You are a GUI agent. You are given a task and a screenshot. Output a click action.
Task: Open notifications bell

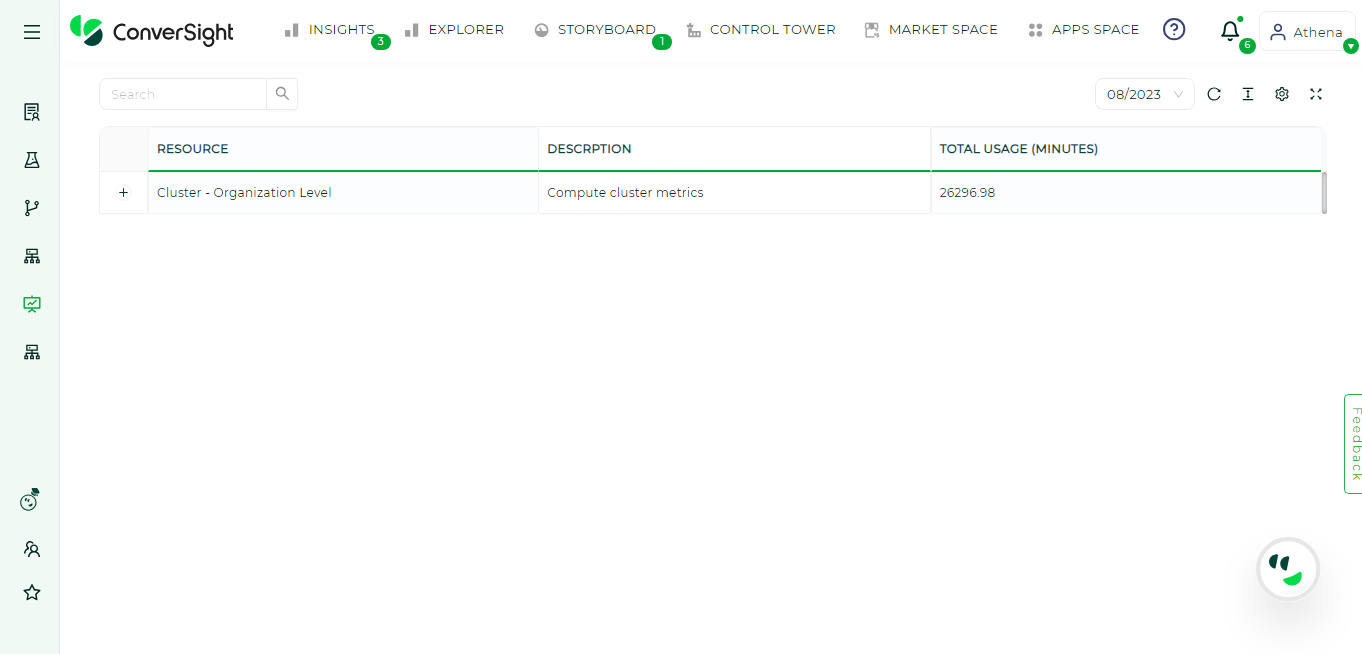coord(1230,31)
